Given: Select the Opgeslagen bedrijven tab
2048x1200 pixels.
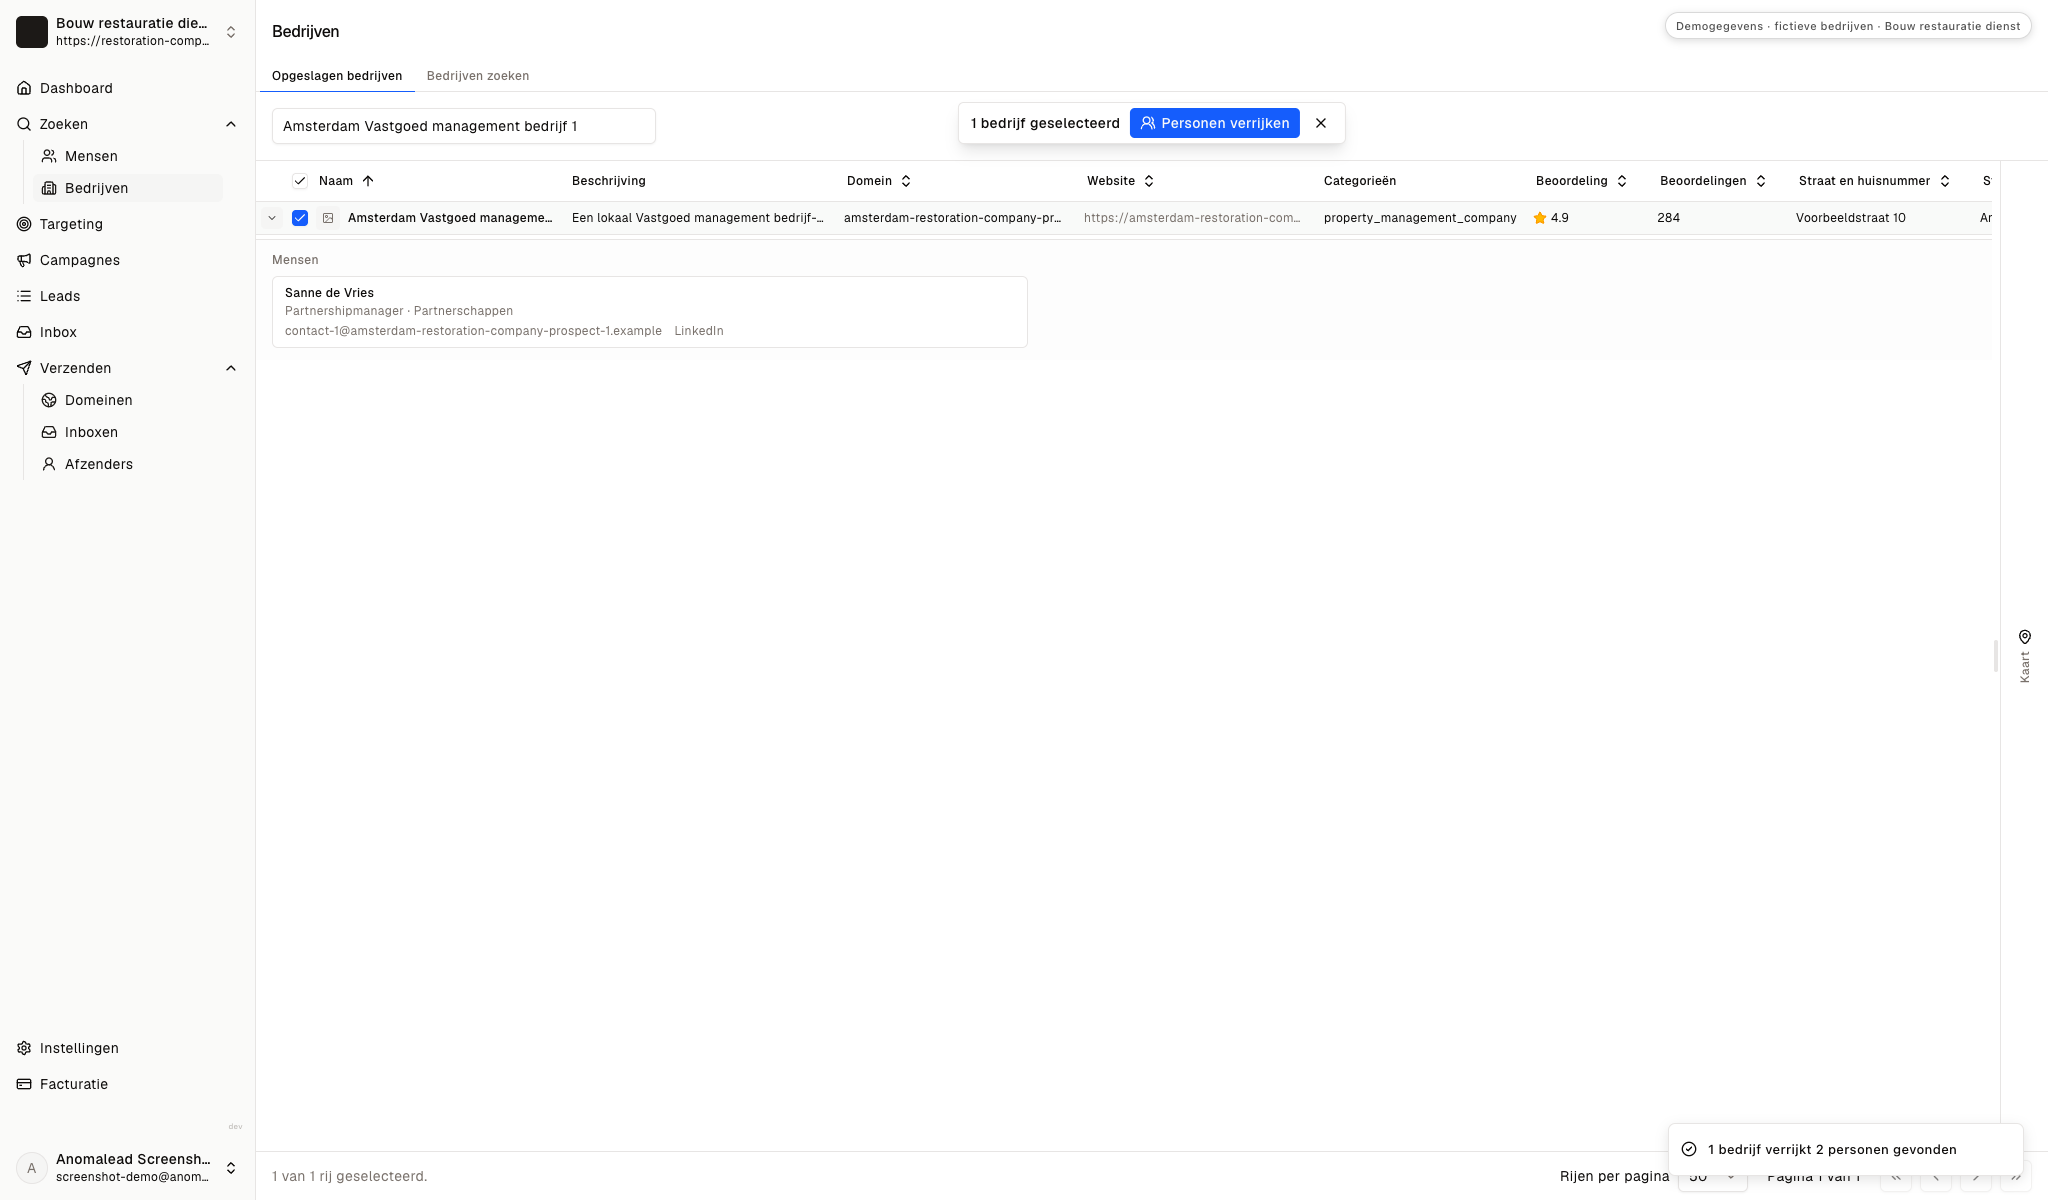Looking at the screenshot, I should point(337,76).
